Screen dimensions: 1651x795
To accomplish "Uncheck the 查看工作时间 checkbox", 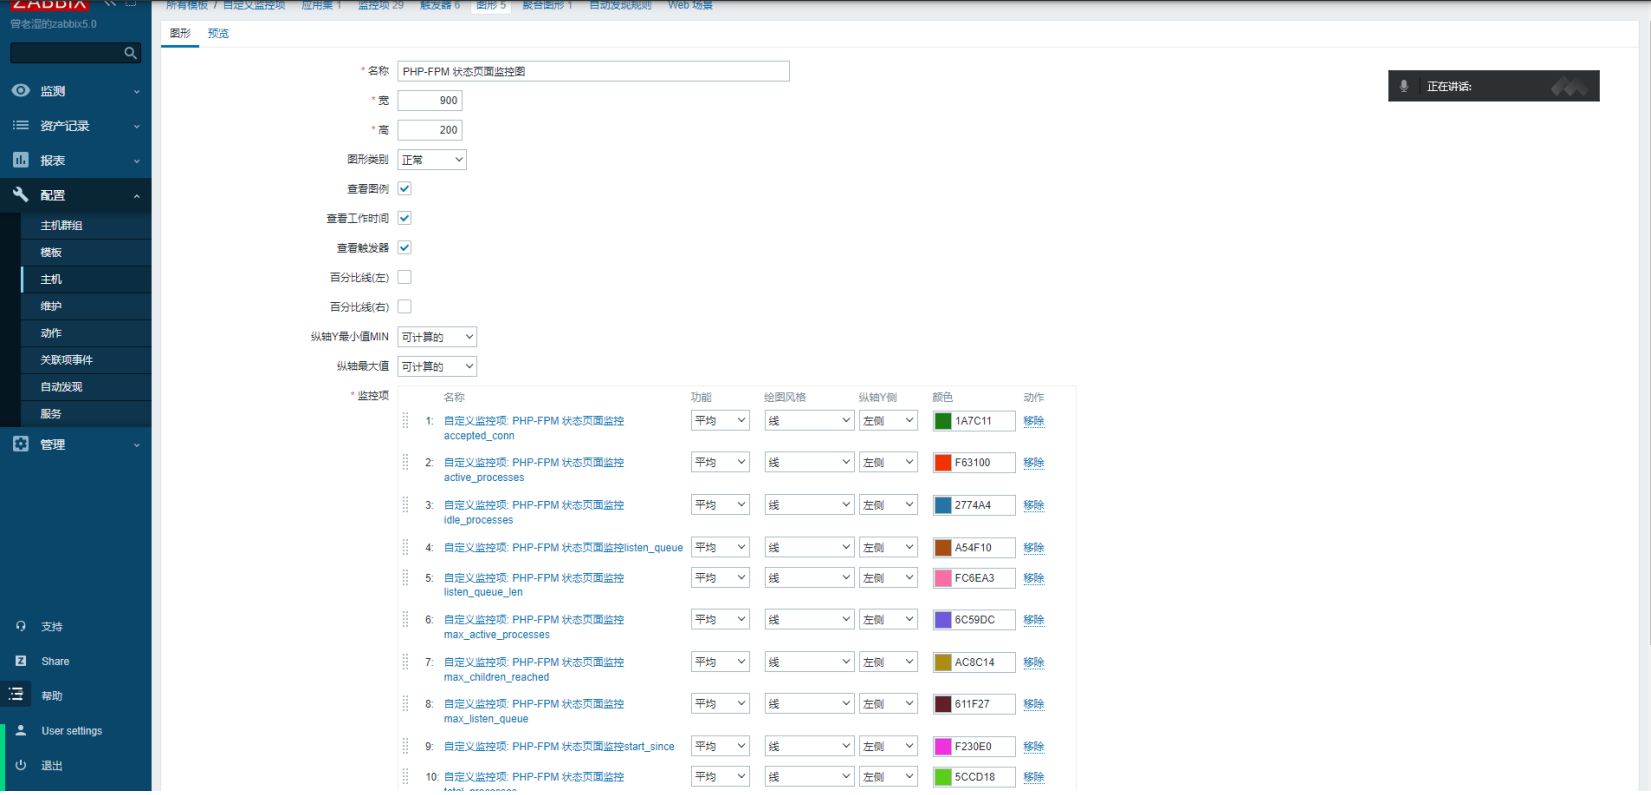I will point(405,218).
